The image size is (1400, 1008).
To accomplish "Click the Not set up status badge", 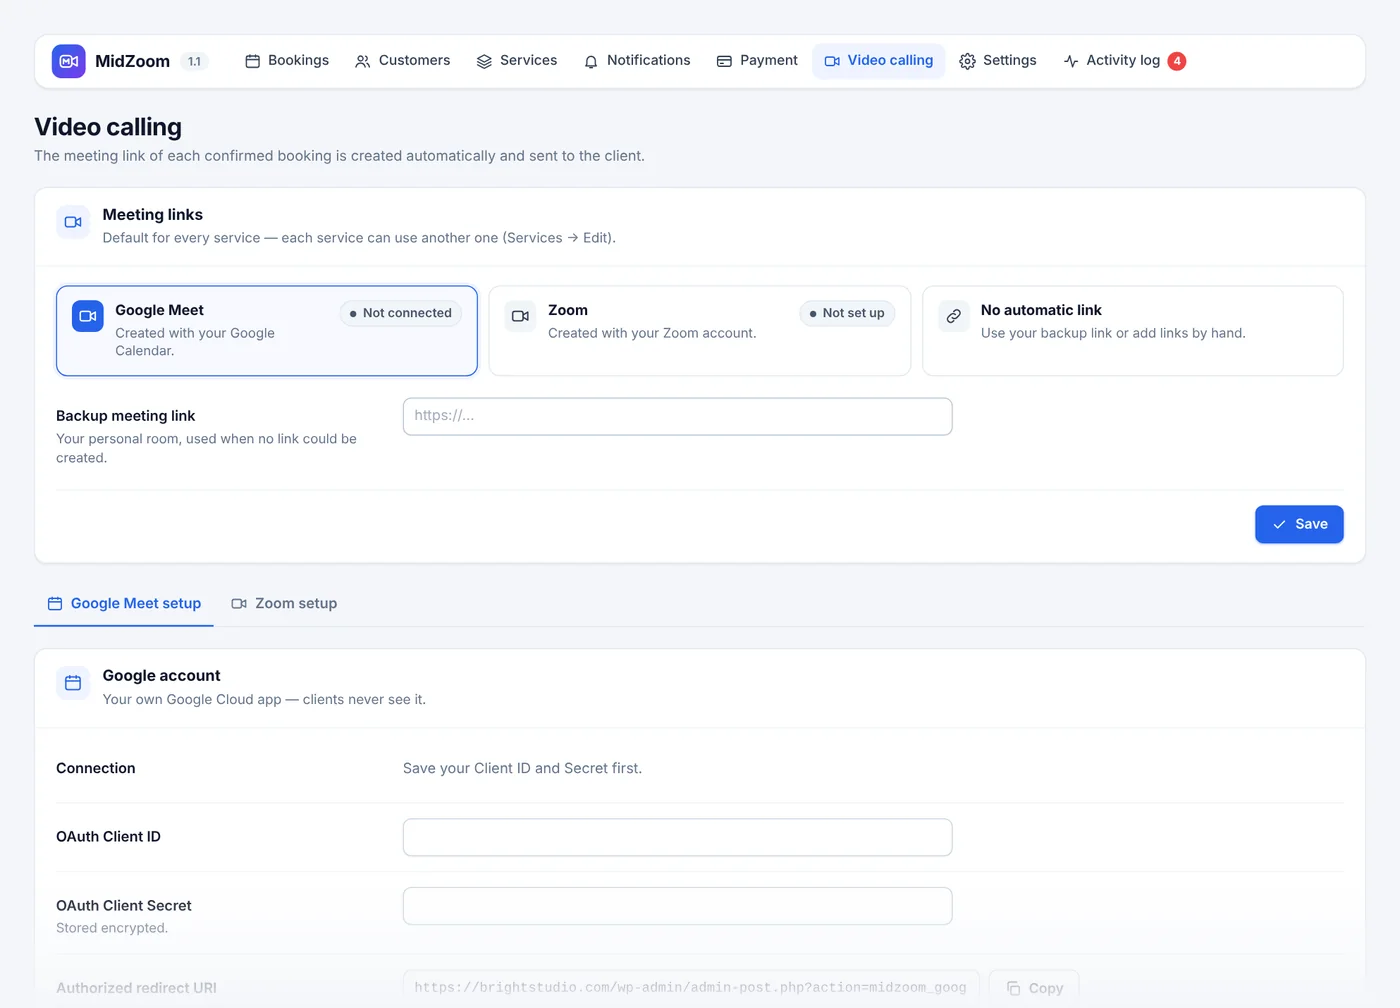I will [x=847, y=313].
